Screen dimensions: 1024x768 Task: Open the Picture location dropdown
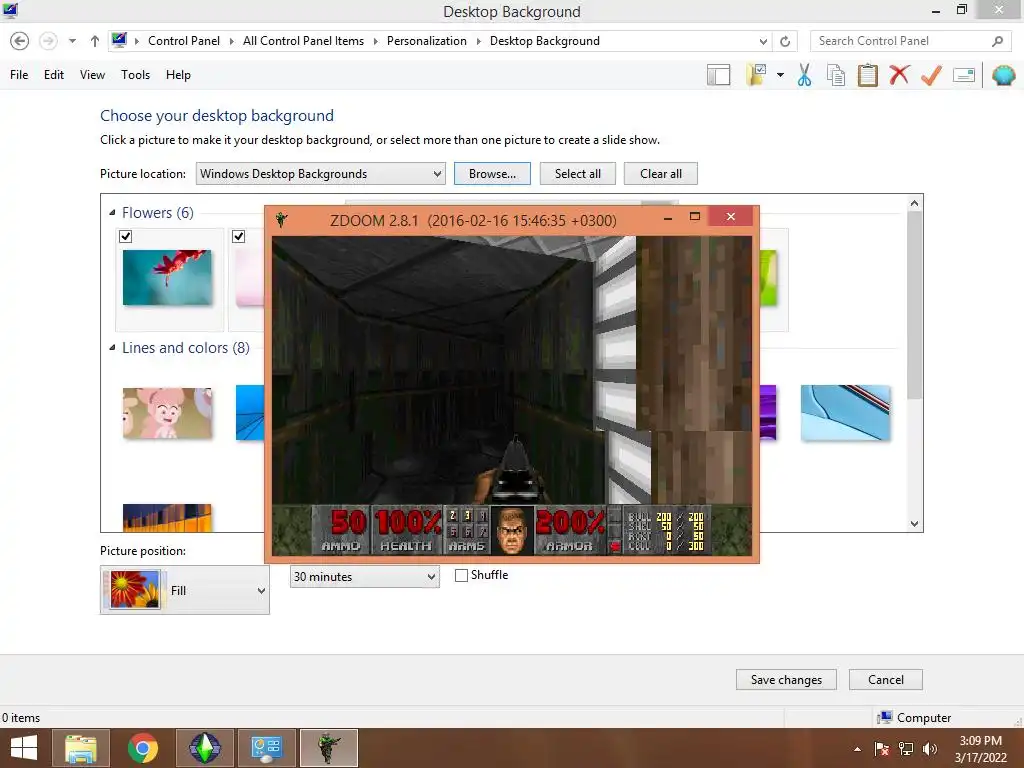321,174
